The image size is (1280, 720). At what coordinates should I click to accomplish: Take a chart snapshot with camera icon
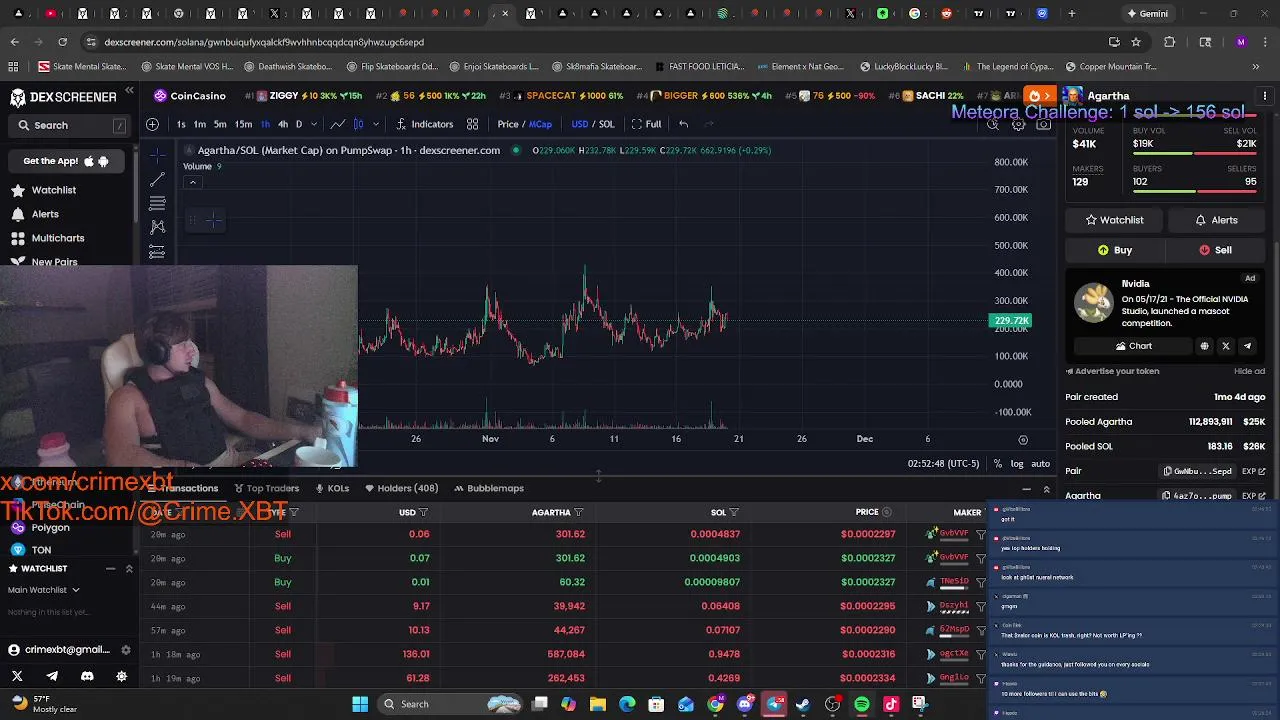tap(1043, 125)
